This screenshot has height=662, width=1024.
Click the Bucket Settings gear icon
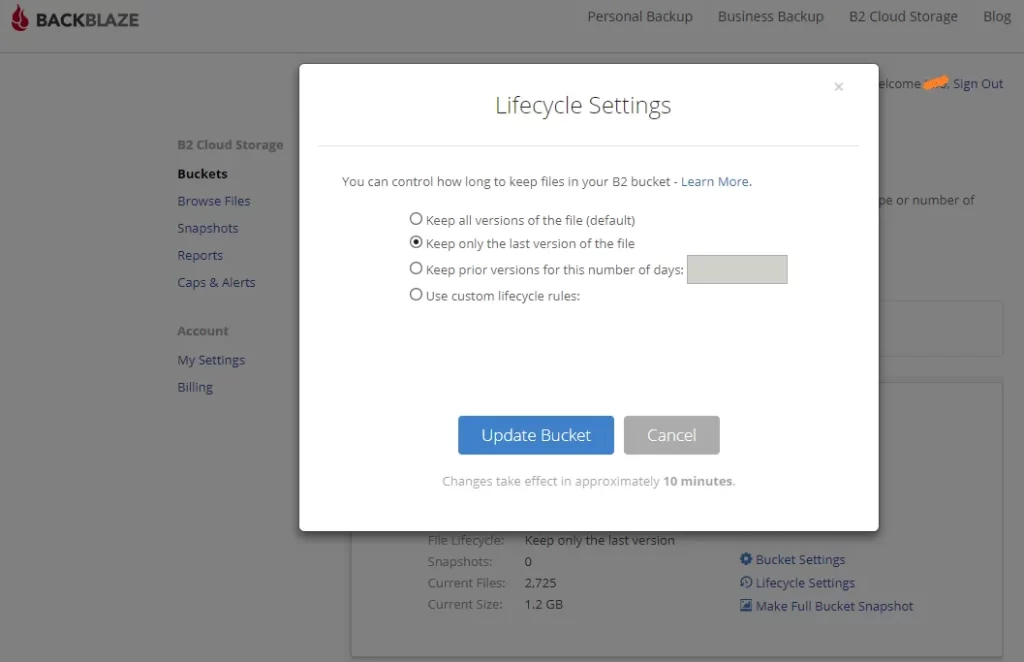(746, 559)
